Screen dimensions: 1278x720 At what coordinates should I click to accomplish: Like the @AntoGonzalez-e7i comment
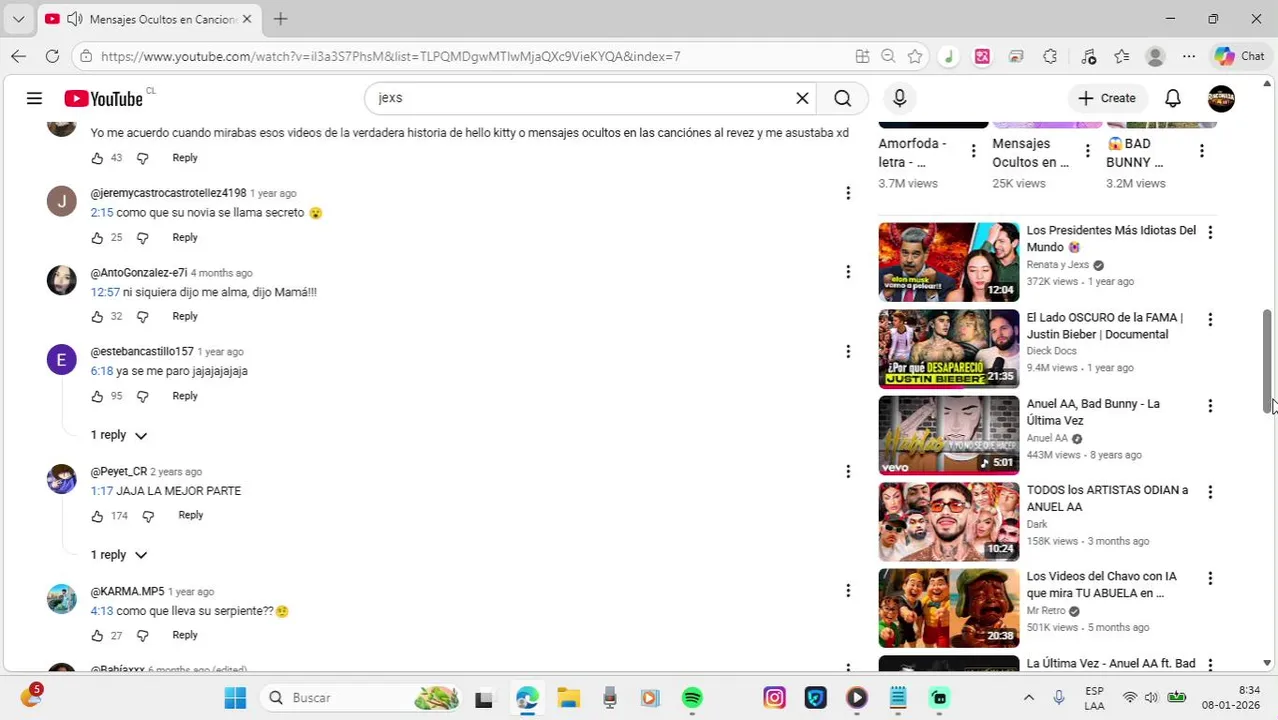click(97, 317)
